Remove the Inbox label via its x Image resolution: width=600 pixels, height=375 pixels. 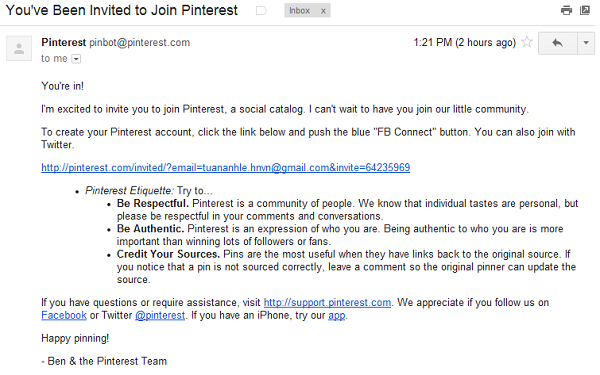(x=323, y=11)
